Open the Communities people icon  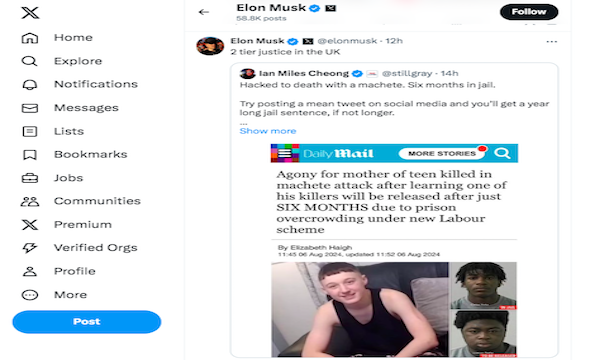pyautogui.click(x=30, y=202)
